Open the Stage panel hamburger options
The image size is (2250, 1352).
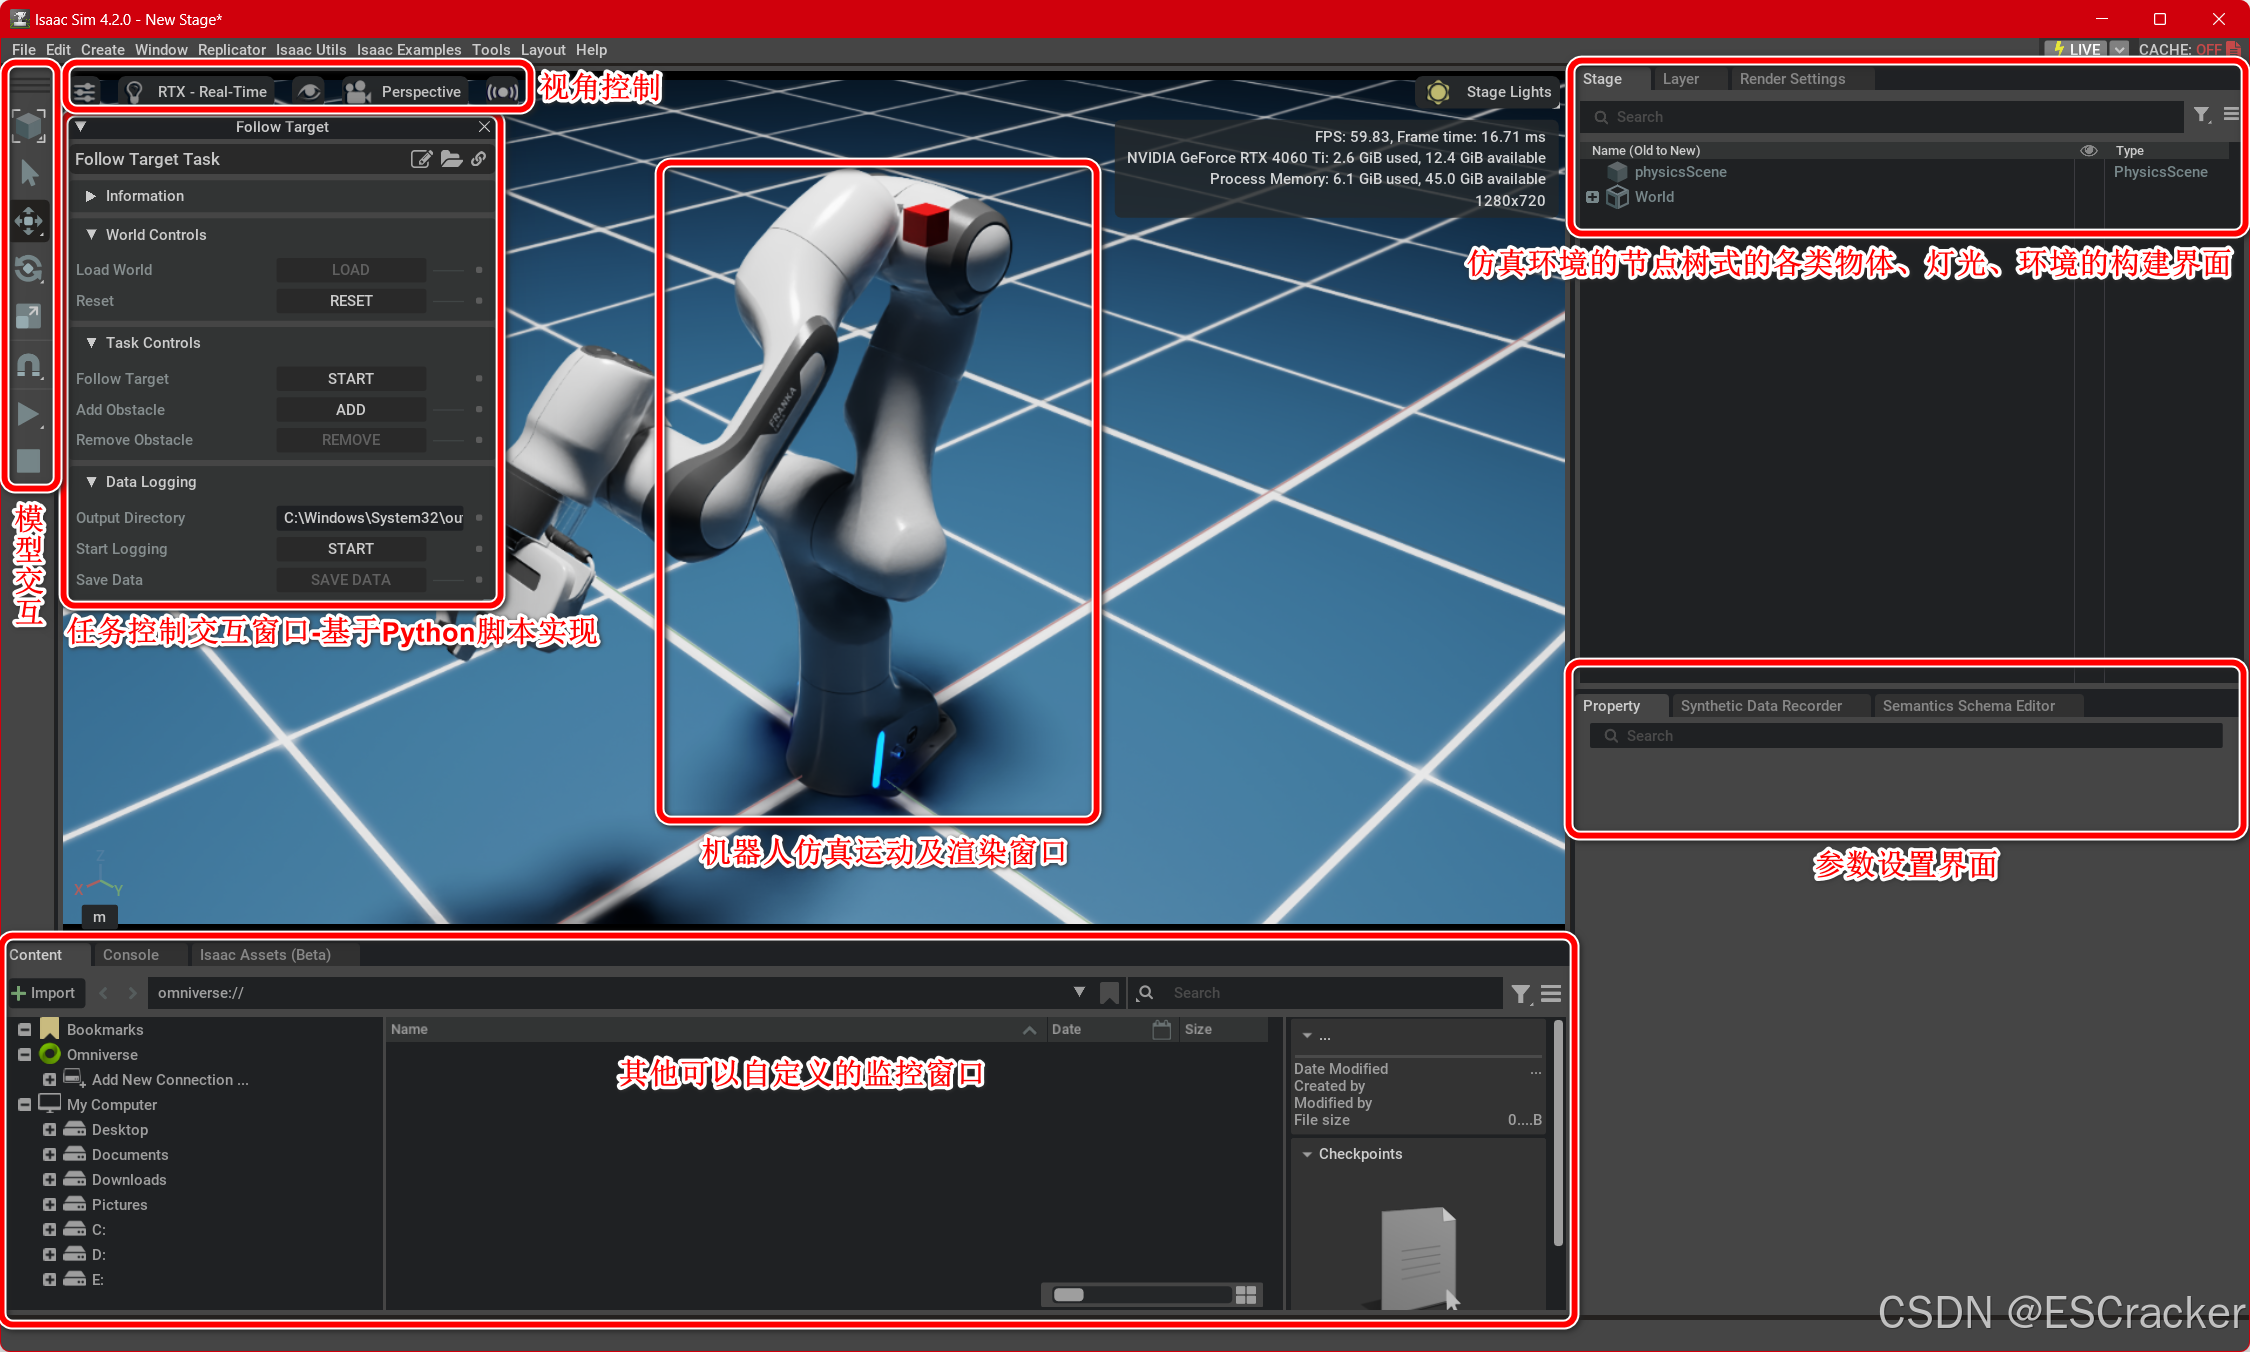coord(2231,115)
